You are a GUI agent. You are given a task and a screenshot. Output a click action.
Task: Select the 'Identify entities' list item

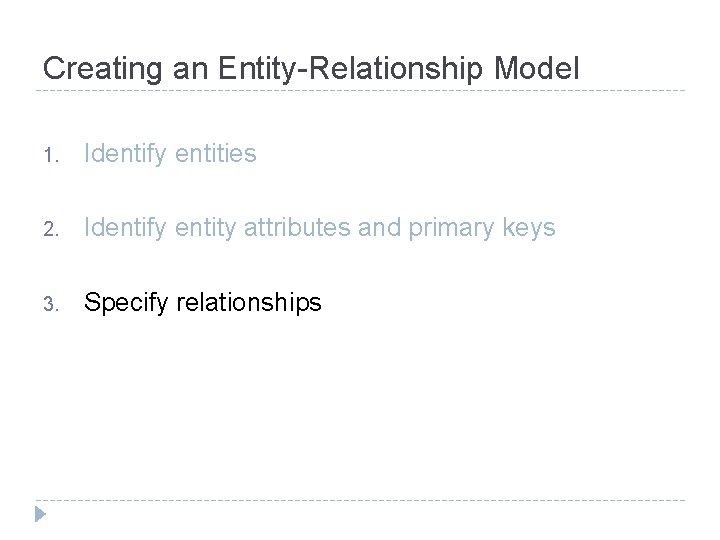(170, 154)
